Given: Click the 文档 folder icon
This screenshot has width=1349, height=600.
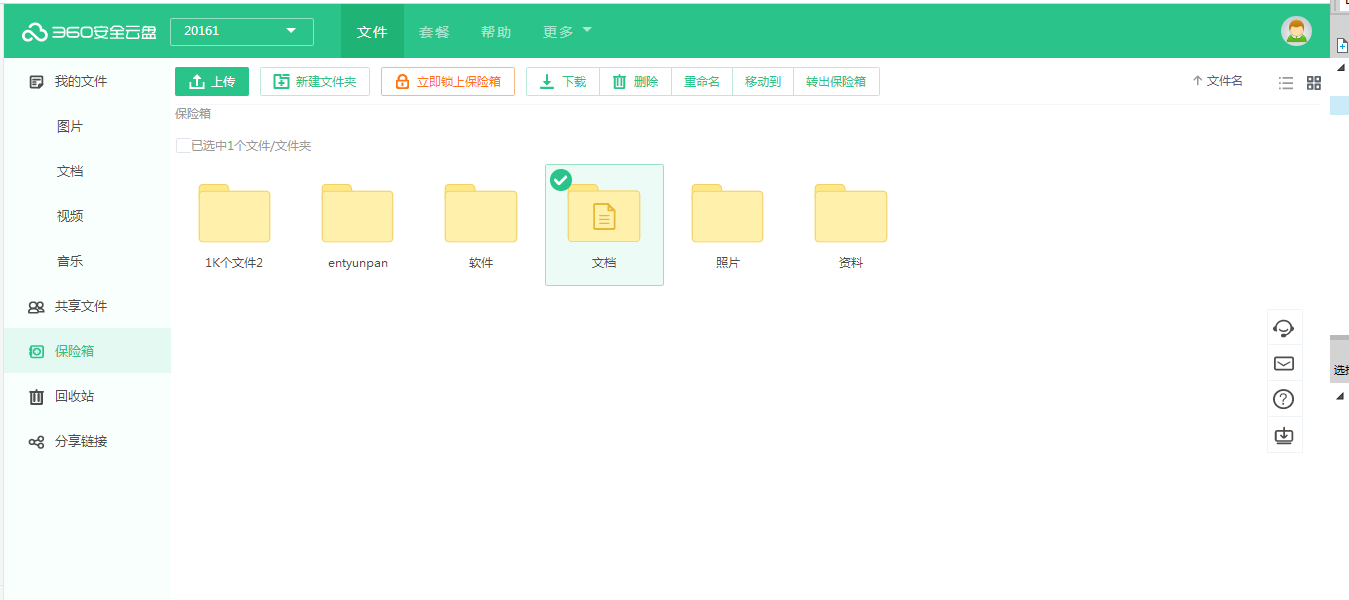Looking at the screenshot, I should point(604,213).
